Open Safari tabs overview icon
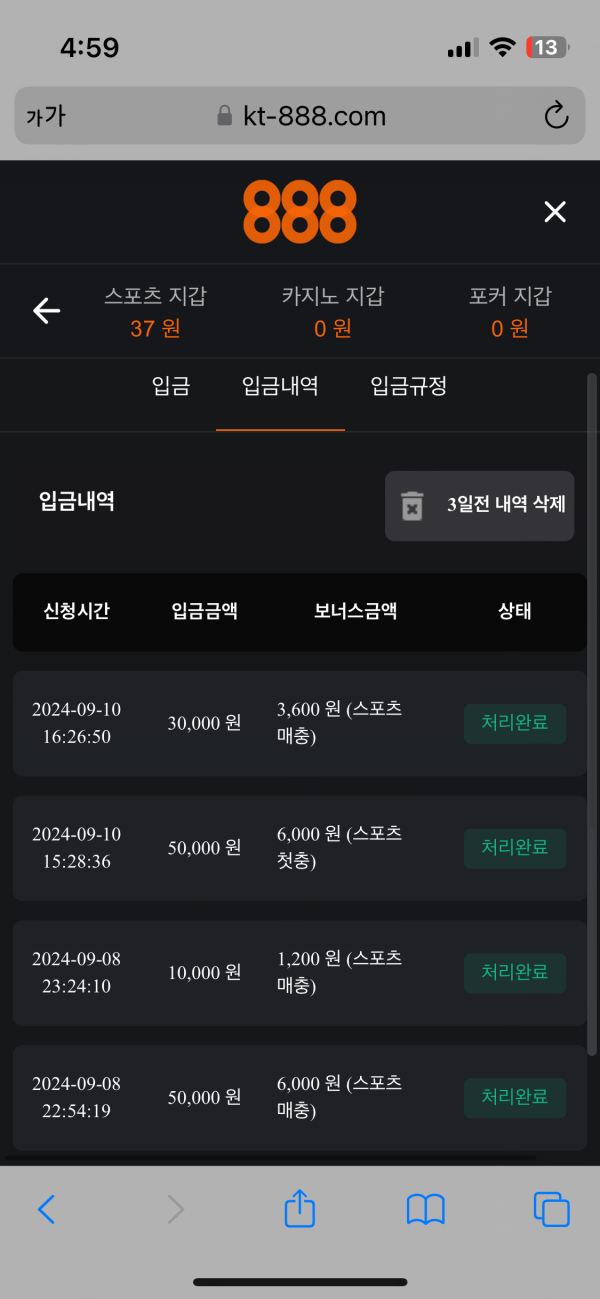This screenshot has width=600, height=1299. (x=551, y=1210)
